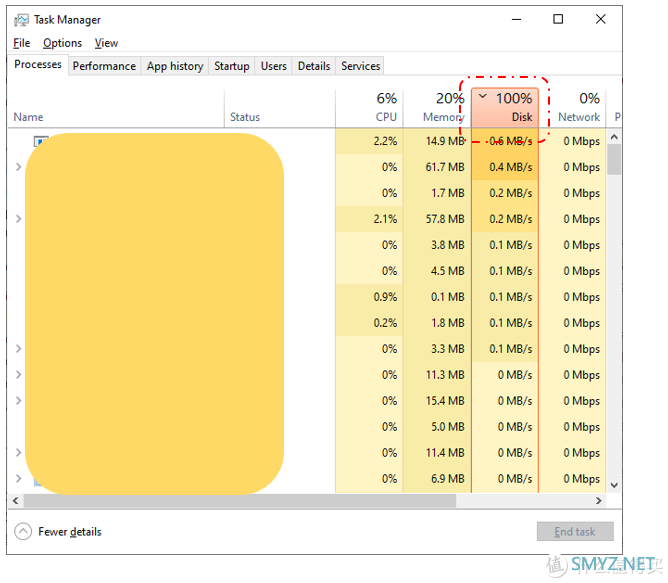Switch to the Services tab
Screen dimensions: 668x583
(360, 66)
